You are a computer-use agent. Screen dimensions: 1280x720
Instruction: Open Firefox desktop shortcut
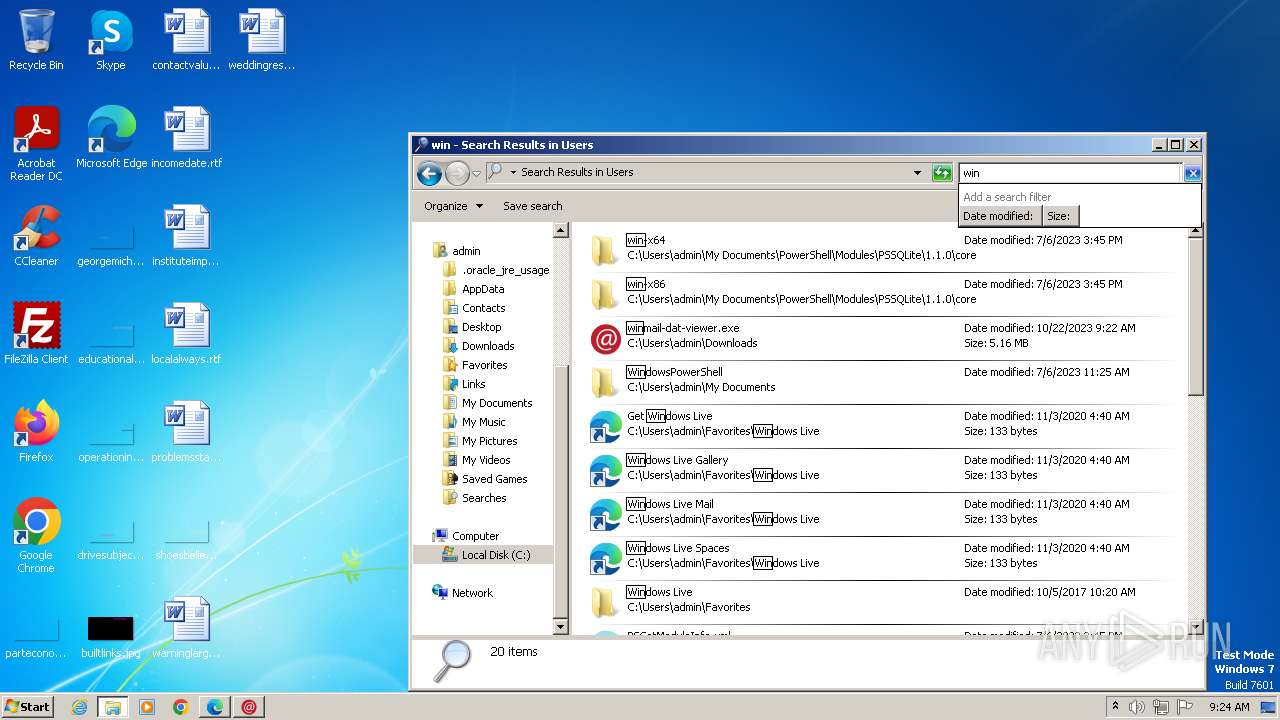tap(36, 432)
